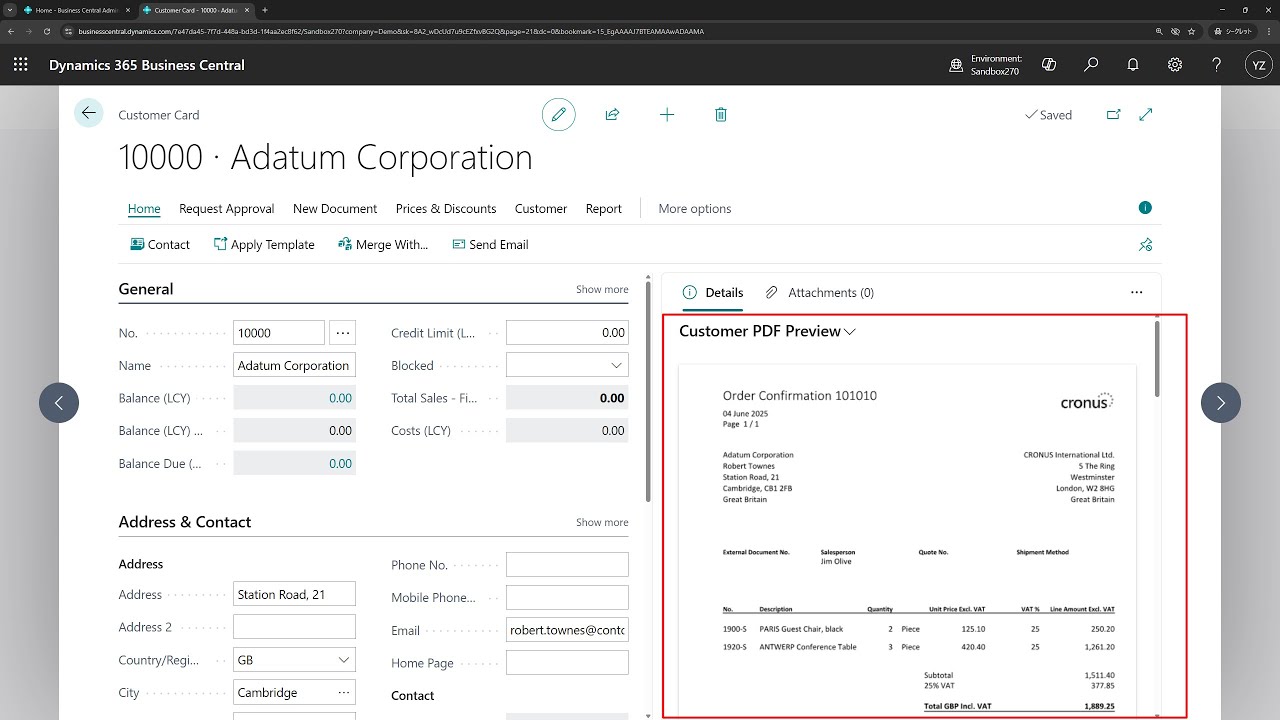Show the teal information indicator
The image size is (1280, 720).
(x=1145, y=208)
